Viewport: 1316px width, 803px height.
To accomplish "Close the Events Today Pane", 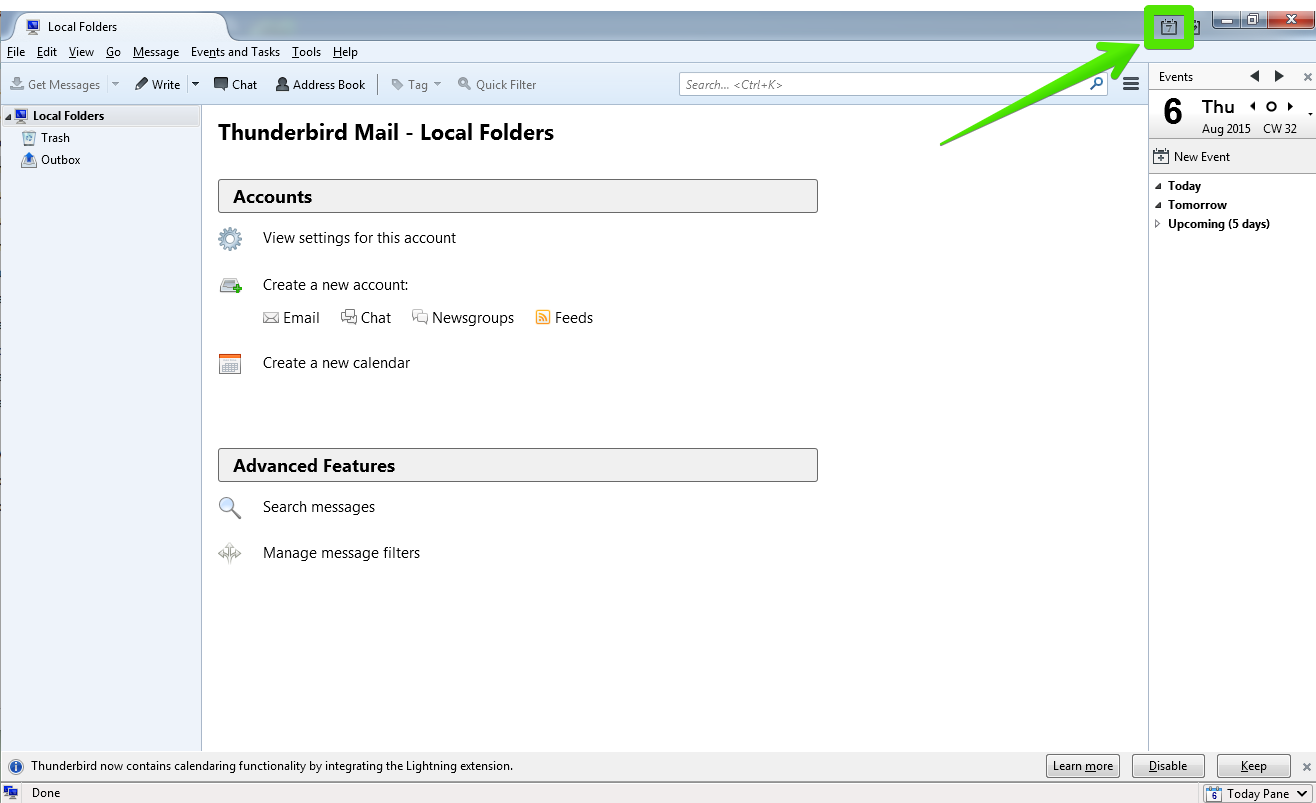I will click(x=1307, y=77).
